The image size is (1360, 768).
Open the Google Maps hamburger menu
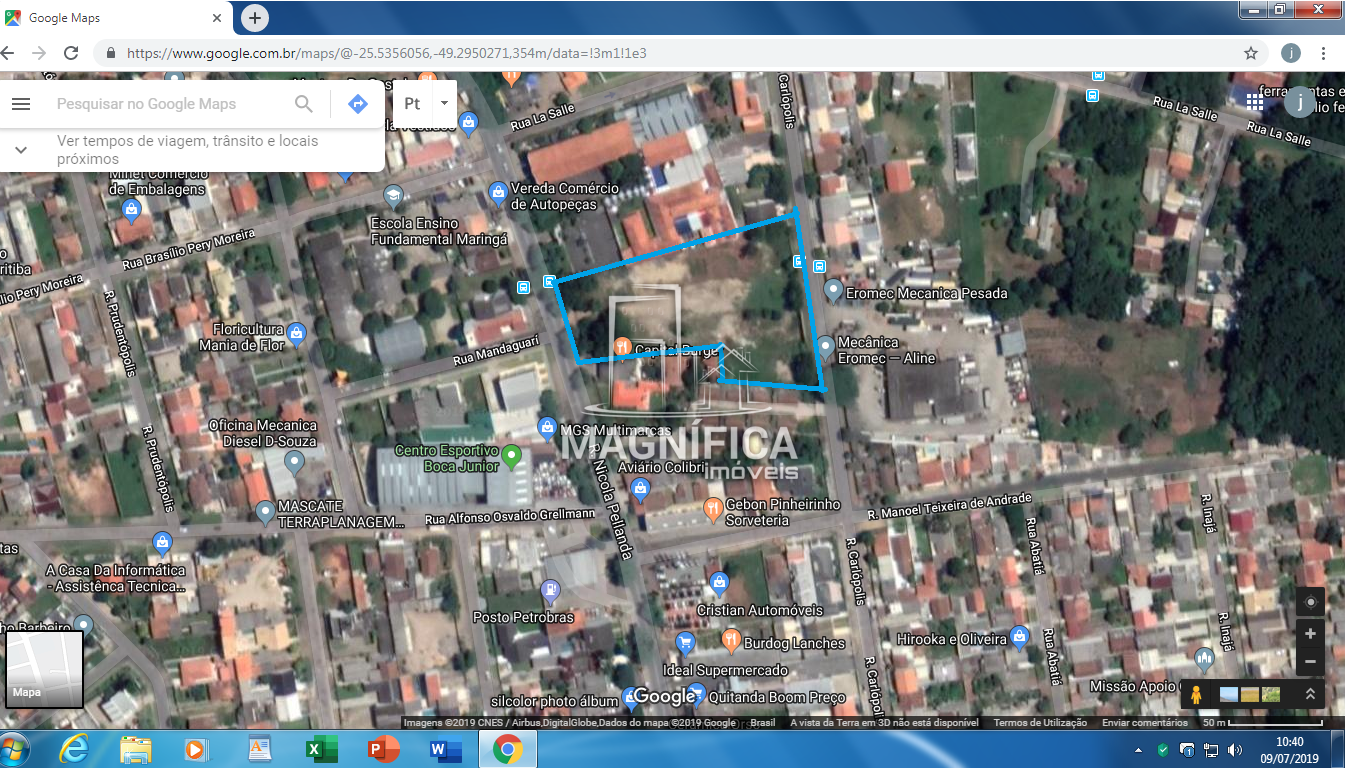coord(21,104)
